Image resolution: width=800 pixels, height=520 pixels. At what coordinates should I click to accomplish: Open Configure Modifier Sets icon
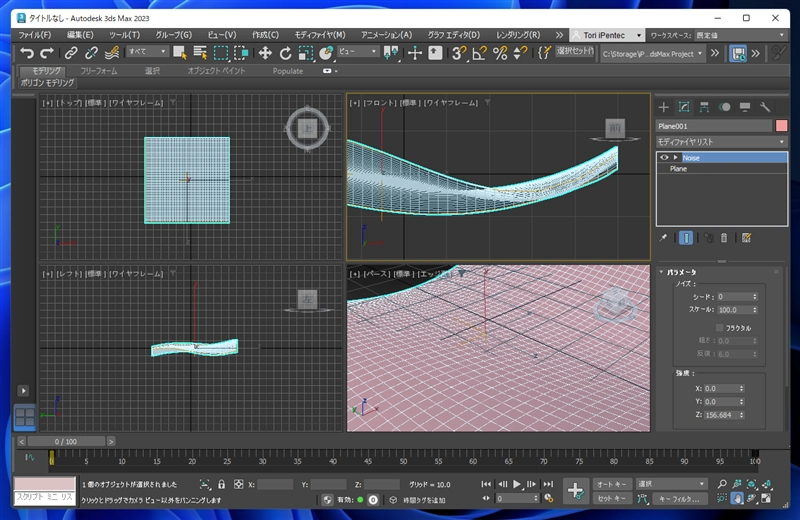(746, 238)
